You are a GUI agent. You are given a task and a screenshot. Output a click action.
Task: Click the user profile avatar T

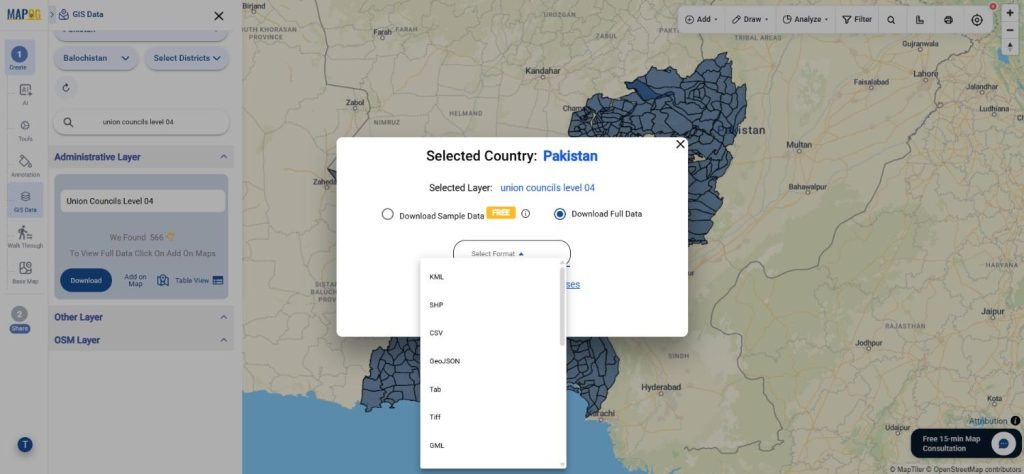[25, 445]
